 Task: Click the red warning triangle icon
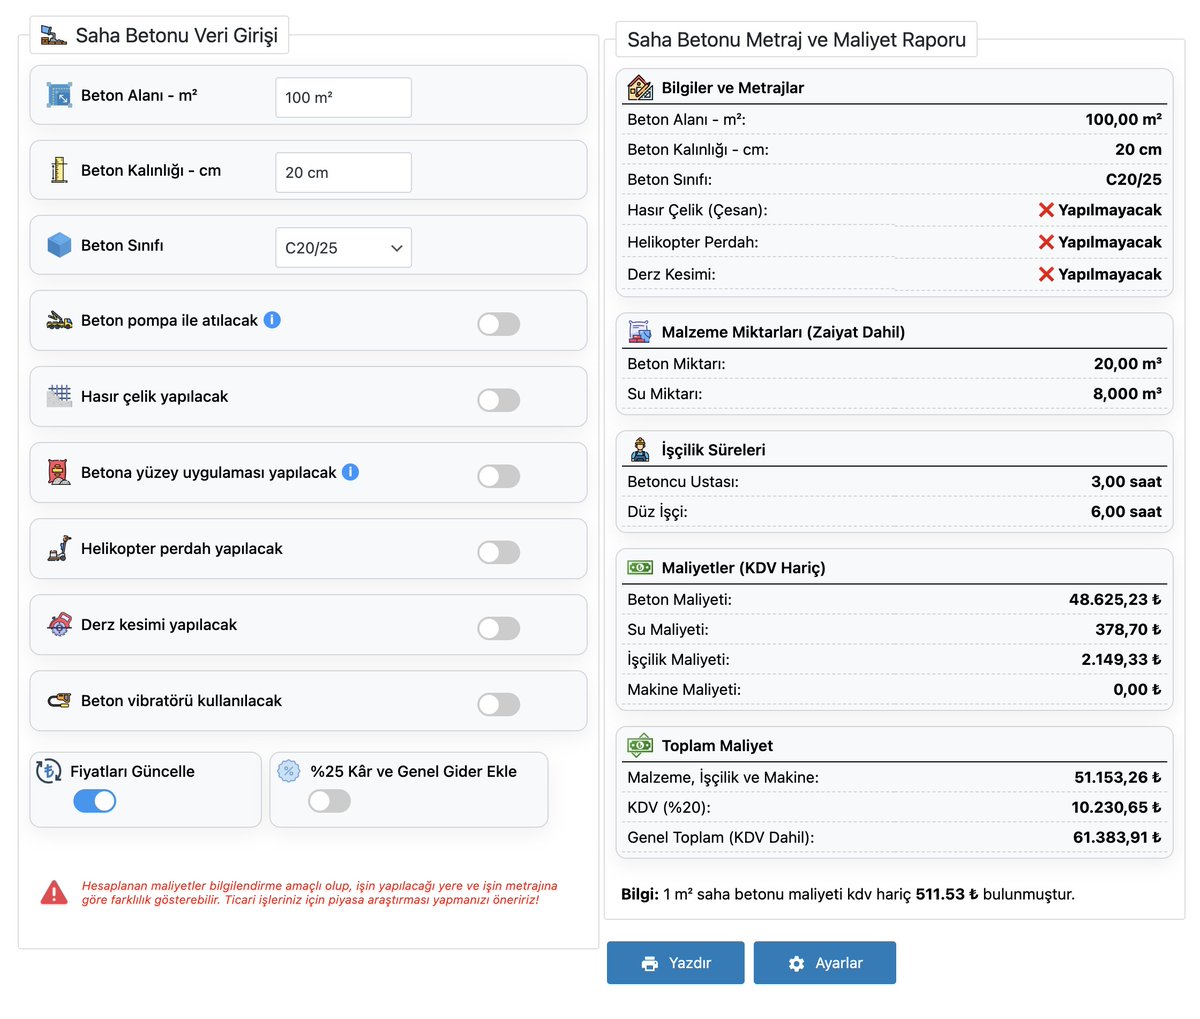pos(54,893)
